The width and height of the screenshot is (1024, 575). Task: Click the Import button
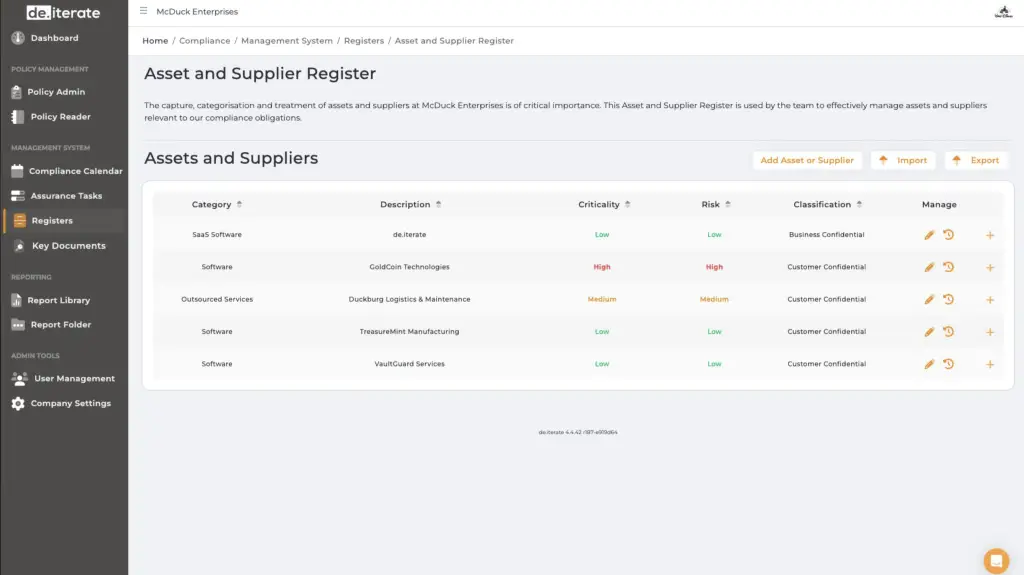coord(903,160)
